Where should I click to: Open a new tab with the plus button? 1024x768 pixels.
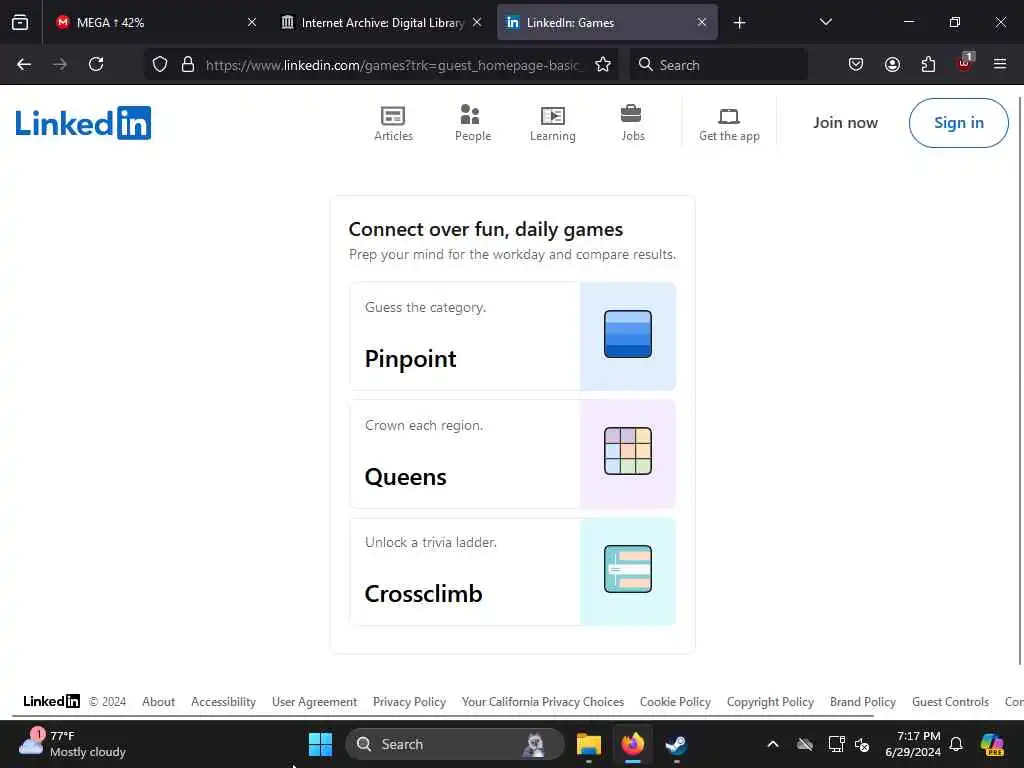[x=739, y=23]
